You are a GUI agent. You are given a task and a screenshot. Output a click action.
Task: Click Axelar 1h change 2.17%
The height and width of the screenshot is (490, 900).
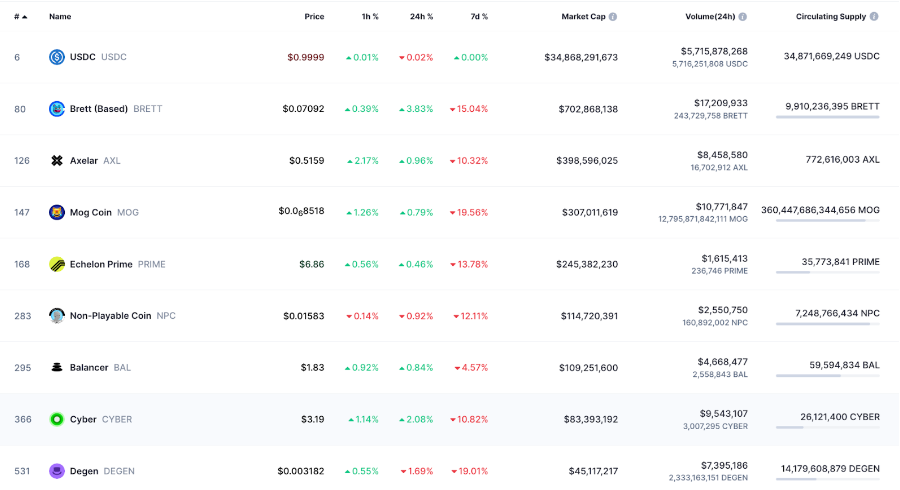tap(363, 161)
